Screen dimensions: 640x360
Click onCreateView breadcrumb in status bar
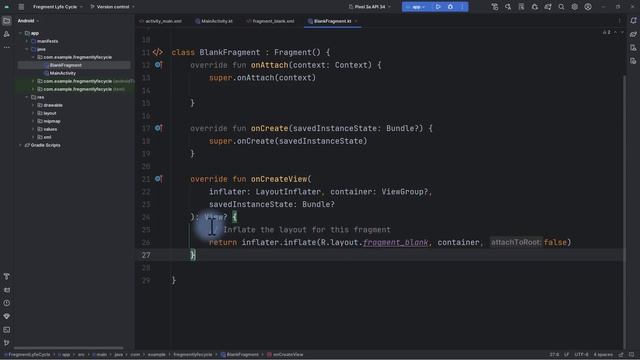[285, 355]
